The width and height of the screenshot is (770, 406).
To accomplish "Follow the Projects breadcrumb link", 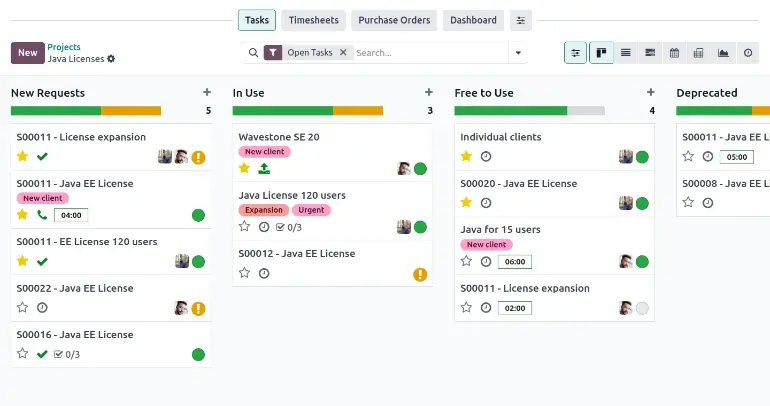I will point(64,47).
